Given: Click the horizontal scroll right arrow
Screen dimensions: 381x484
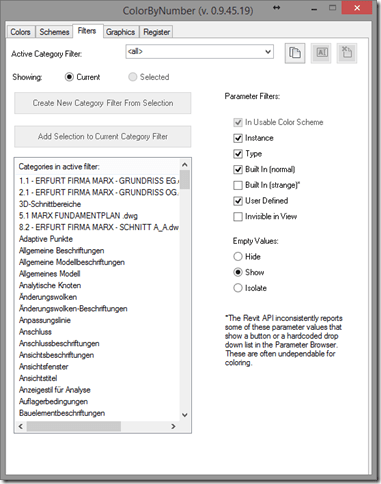Looking at the screenshot, I should [173, 426].
